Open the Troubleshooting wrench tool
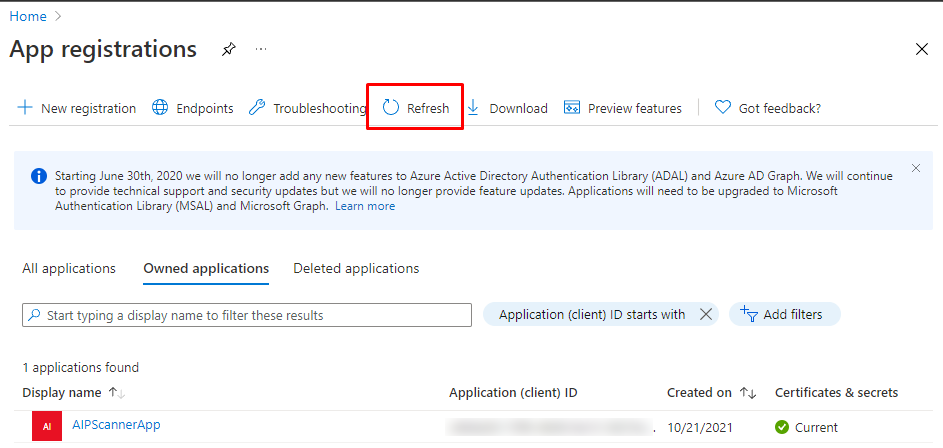Image resolution: width=943 pixels, height=448 pixels. pos(257,108)
